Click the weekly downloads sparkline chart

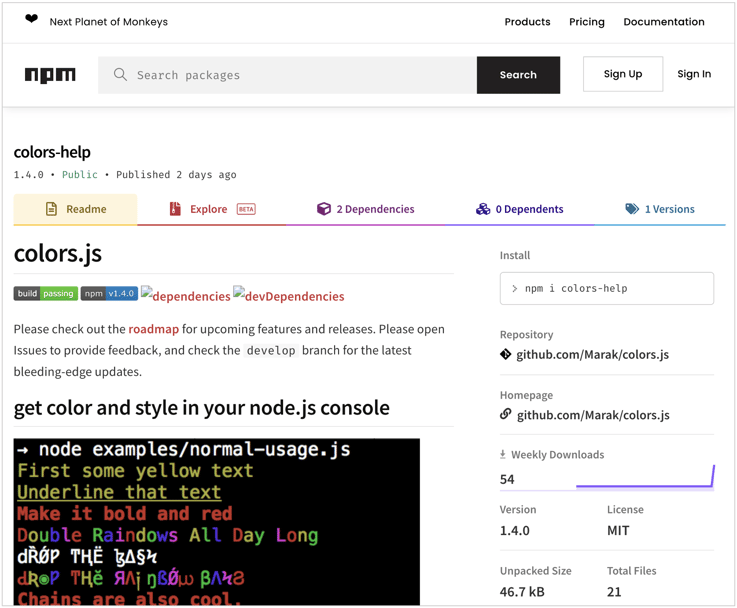pos(645,477)
